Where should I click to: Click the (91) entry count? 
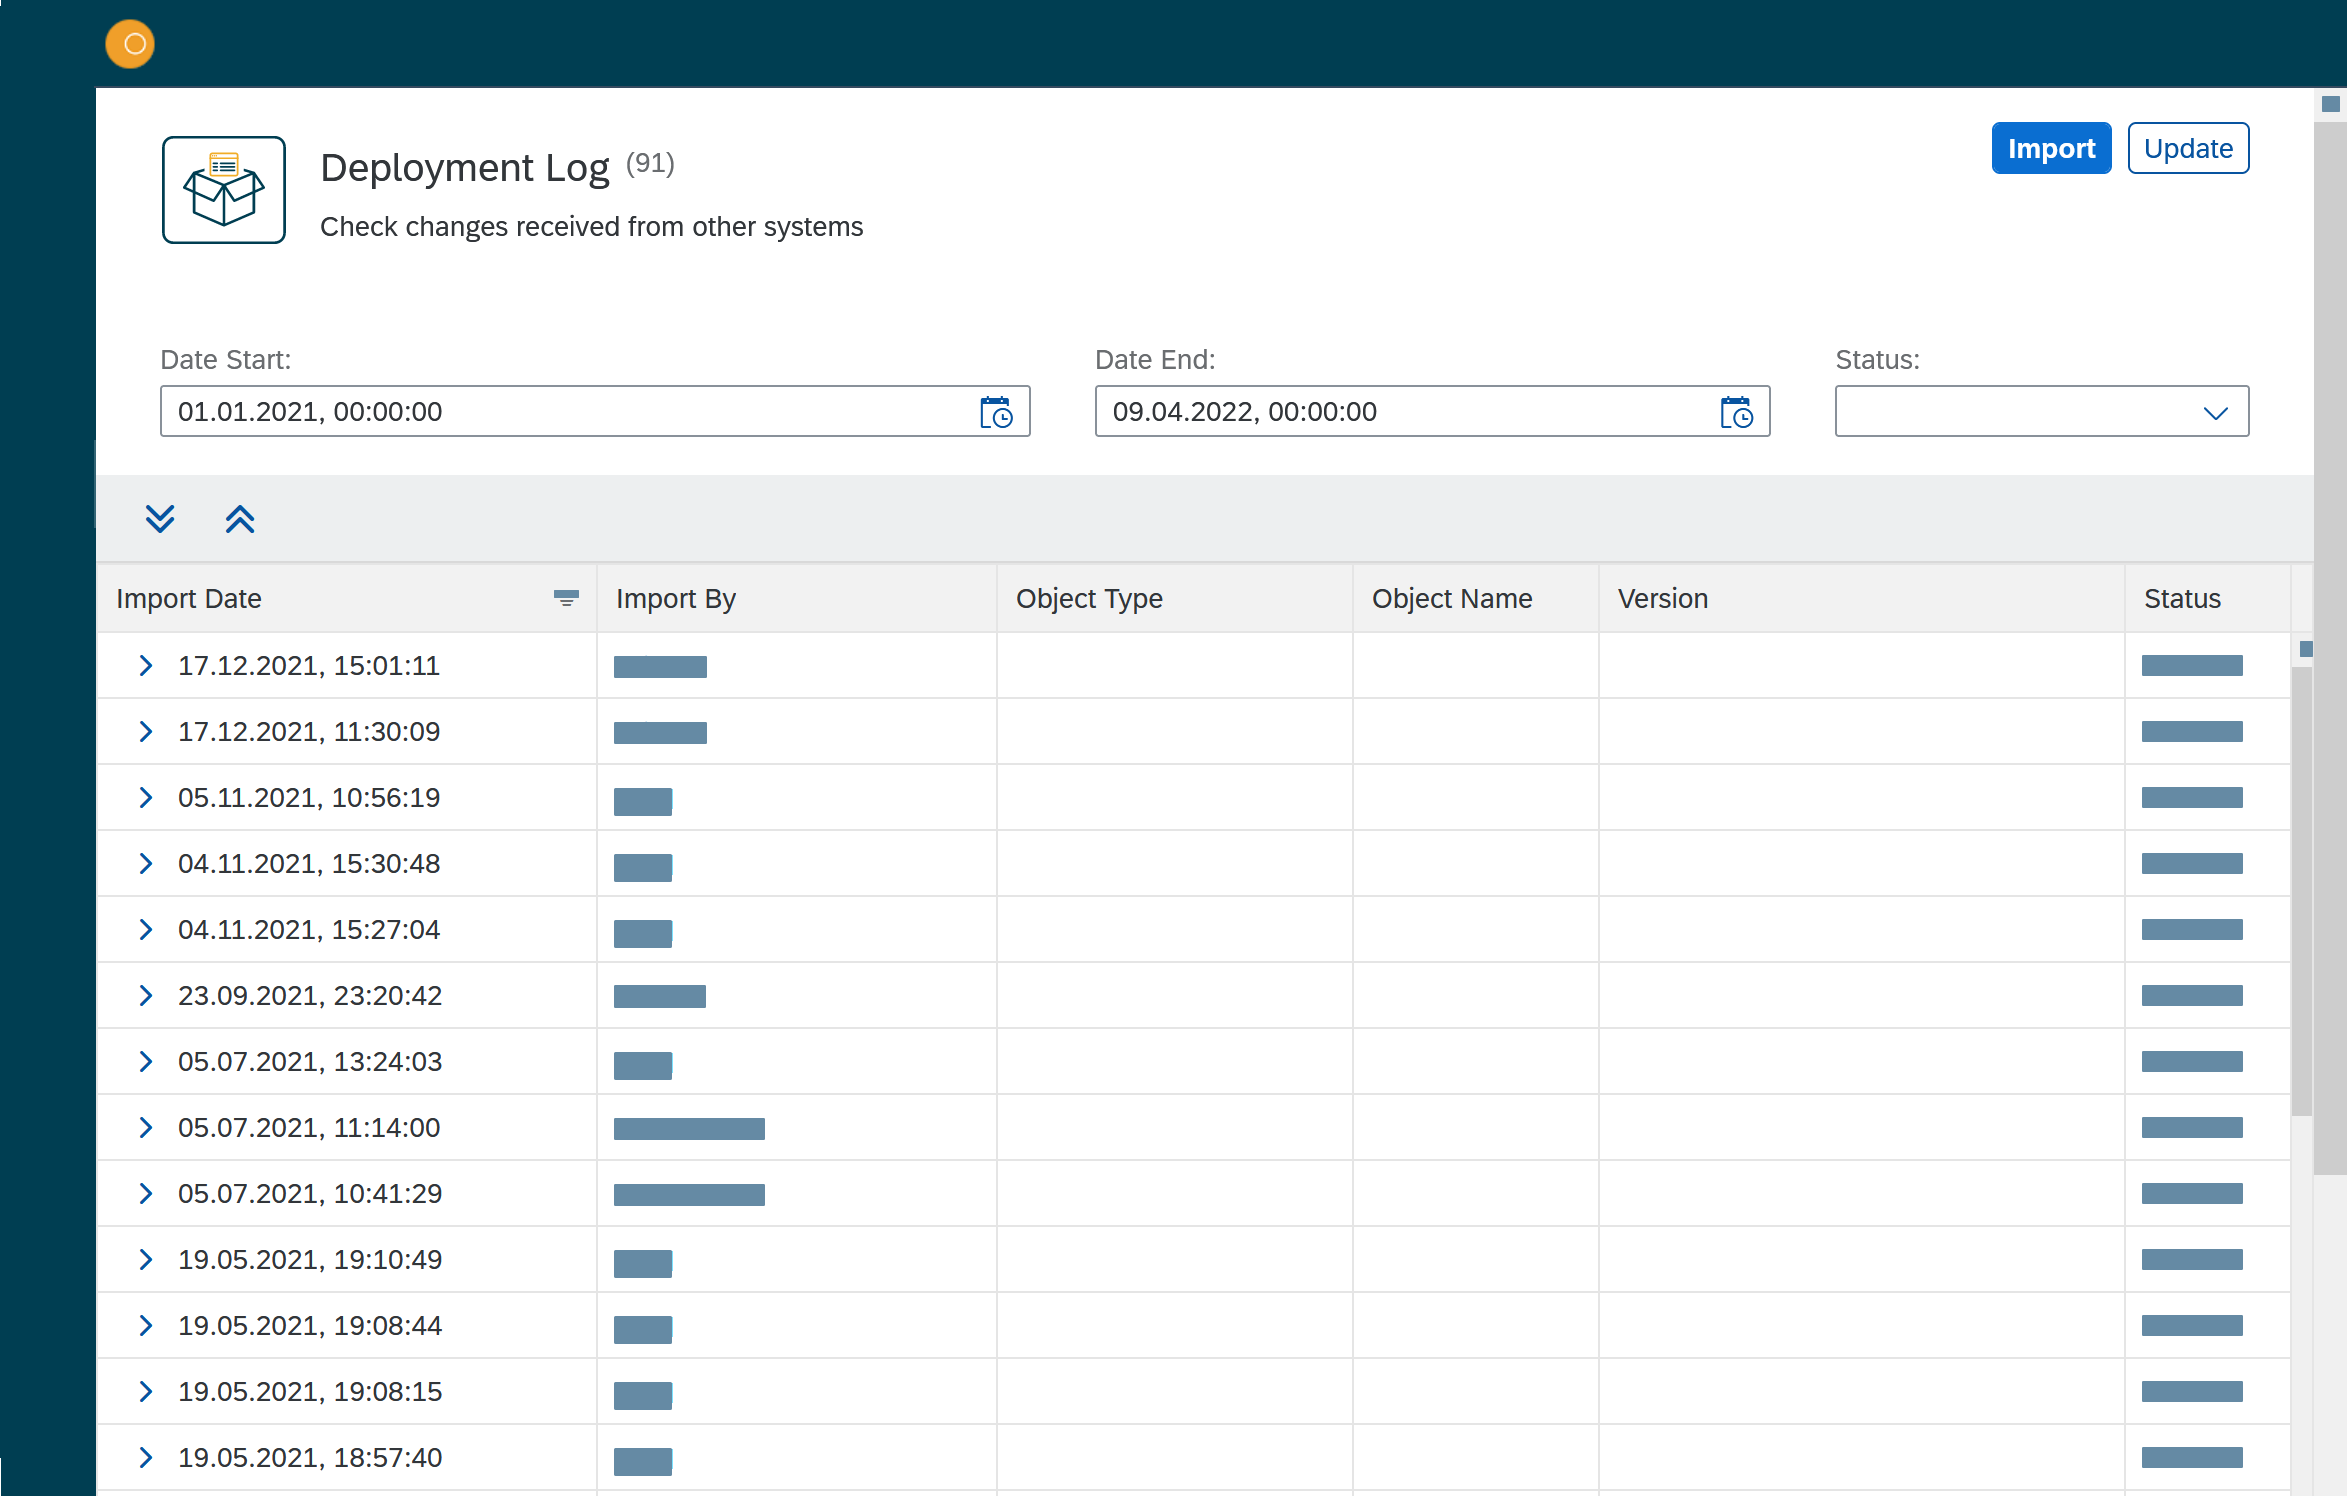tap(650, 163)
